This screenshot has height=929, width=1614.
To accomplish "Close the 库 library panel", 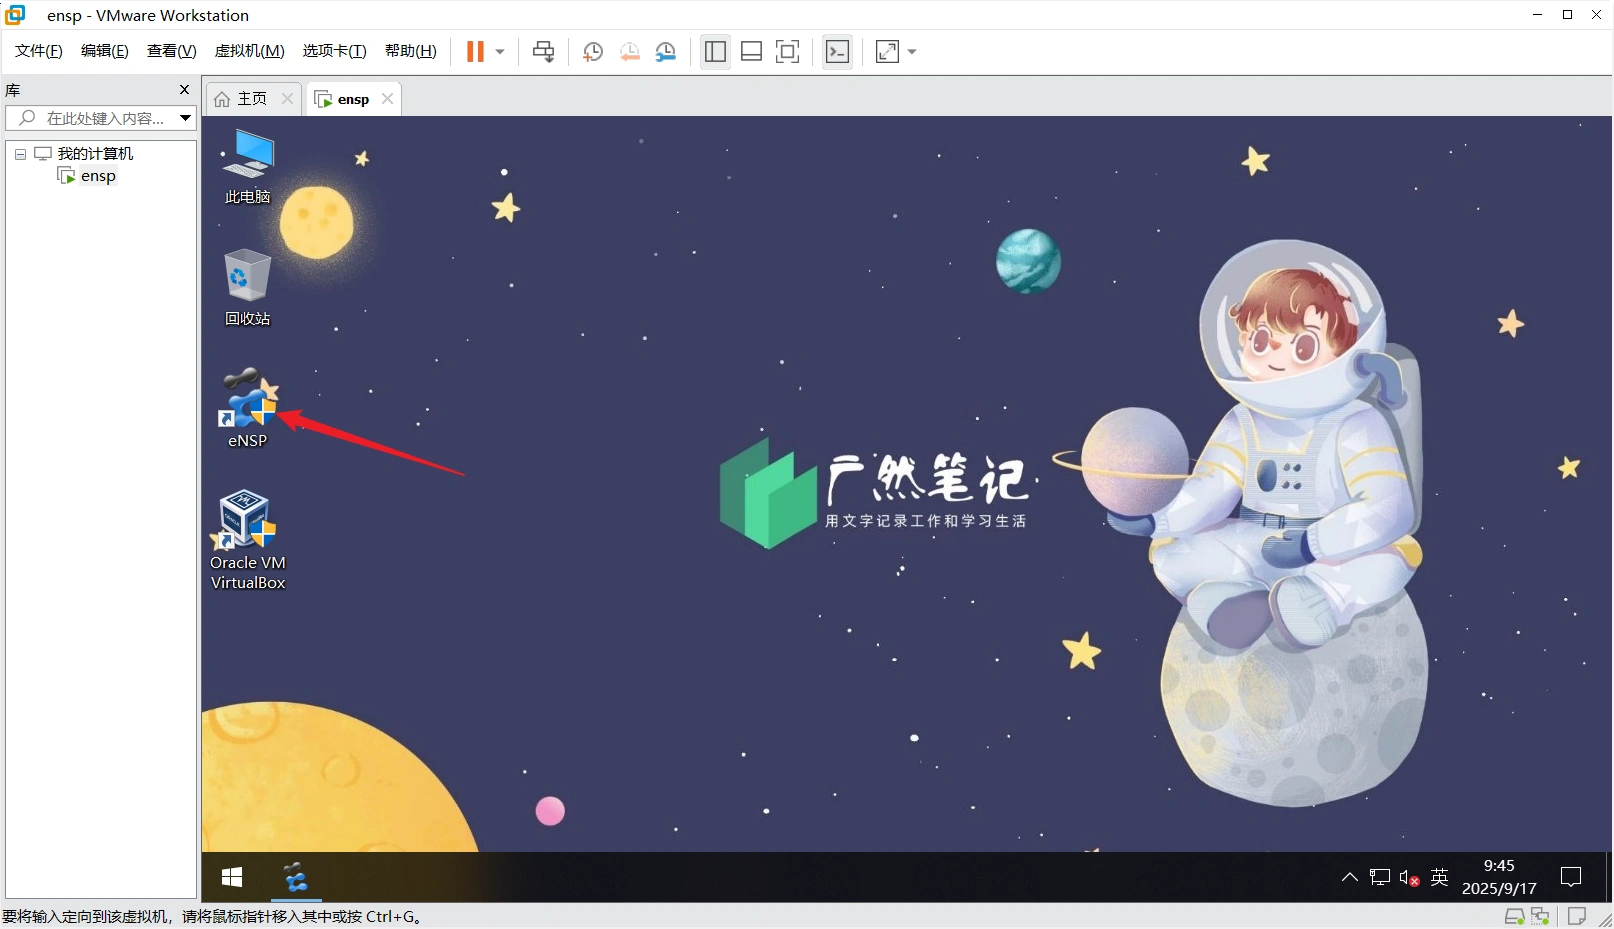I will click(184, 90).
